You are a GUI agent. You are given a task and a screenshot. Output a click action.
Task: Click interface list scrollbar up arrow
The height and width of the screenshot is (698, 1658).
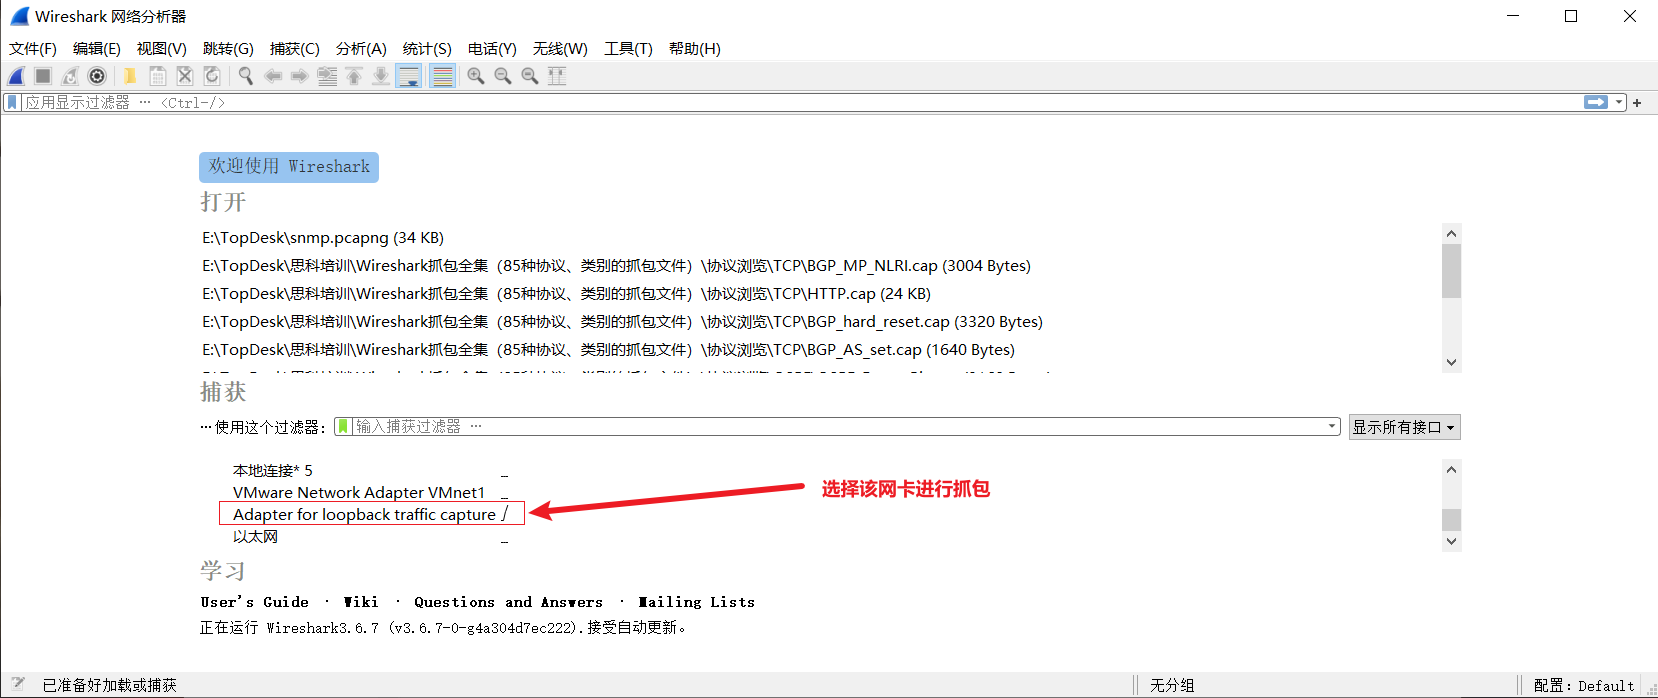pyautogui.click(x=1452, y=469)
